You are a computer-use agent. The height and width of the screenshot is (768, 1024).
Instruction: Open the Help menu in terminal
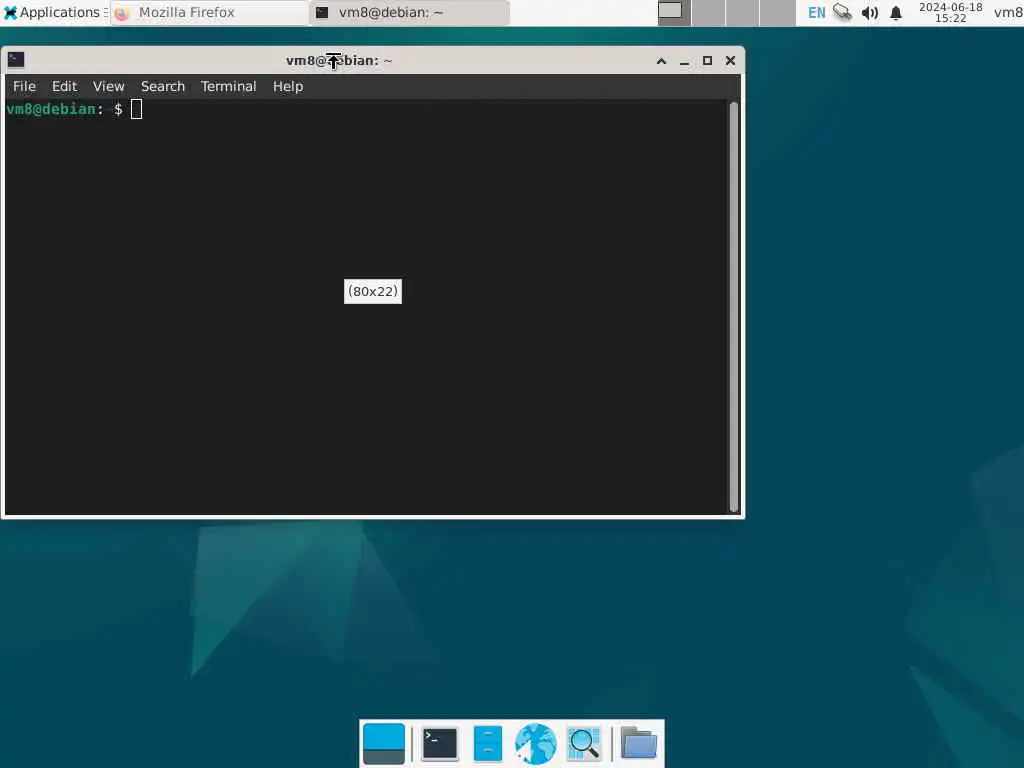pyautogui.click(x=287, y=86)
